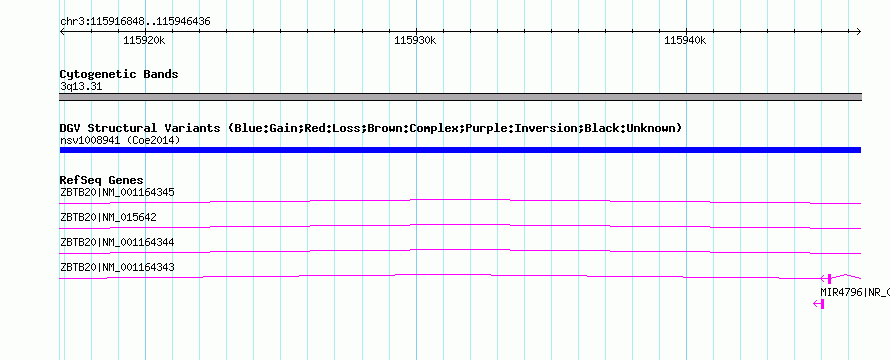
Task: Click the 115920k ruler tick label
Action: tap(144, 40)
